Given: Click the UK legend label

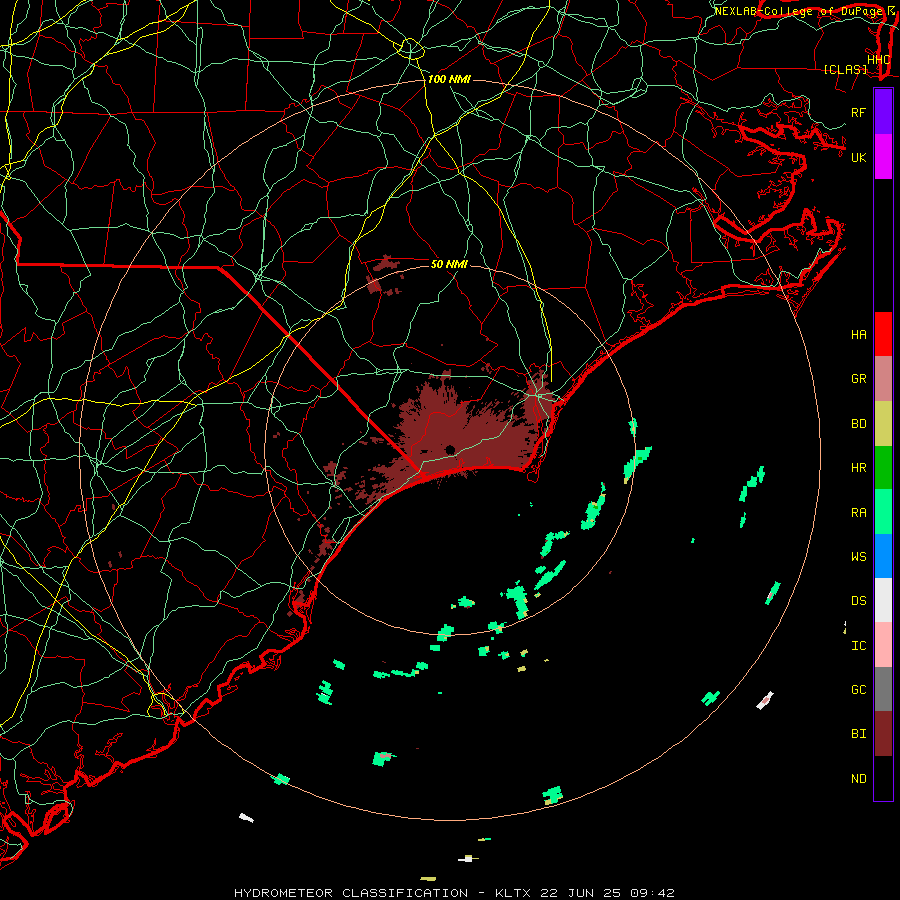Looking at the screenshot, I should tap(858, 157).
